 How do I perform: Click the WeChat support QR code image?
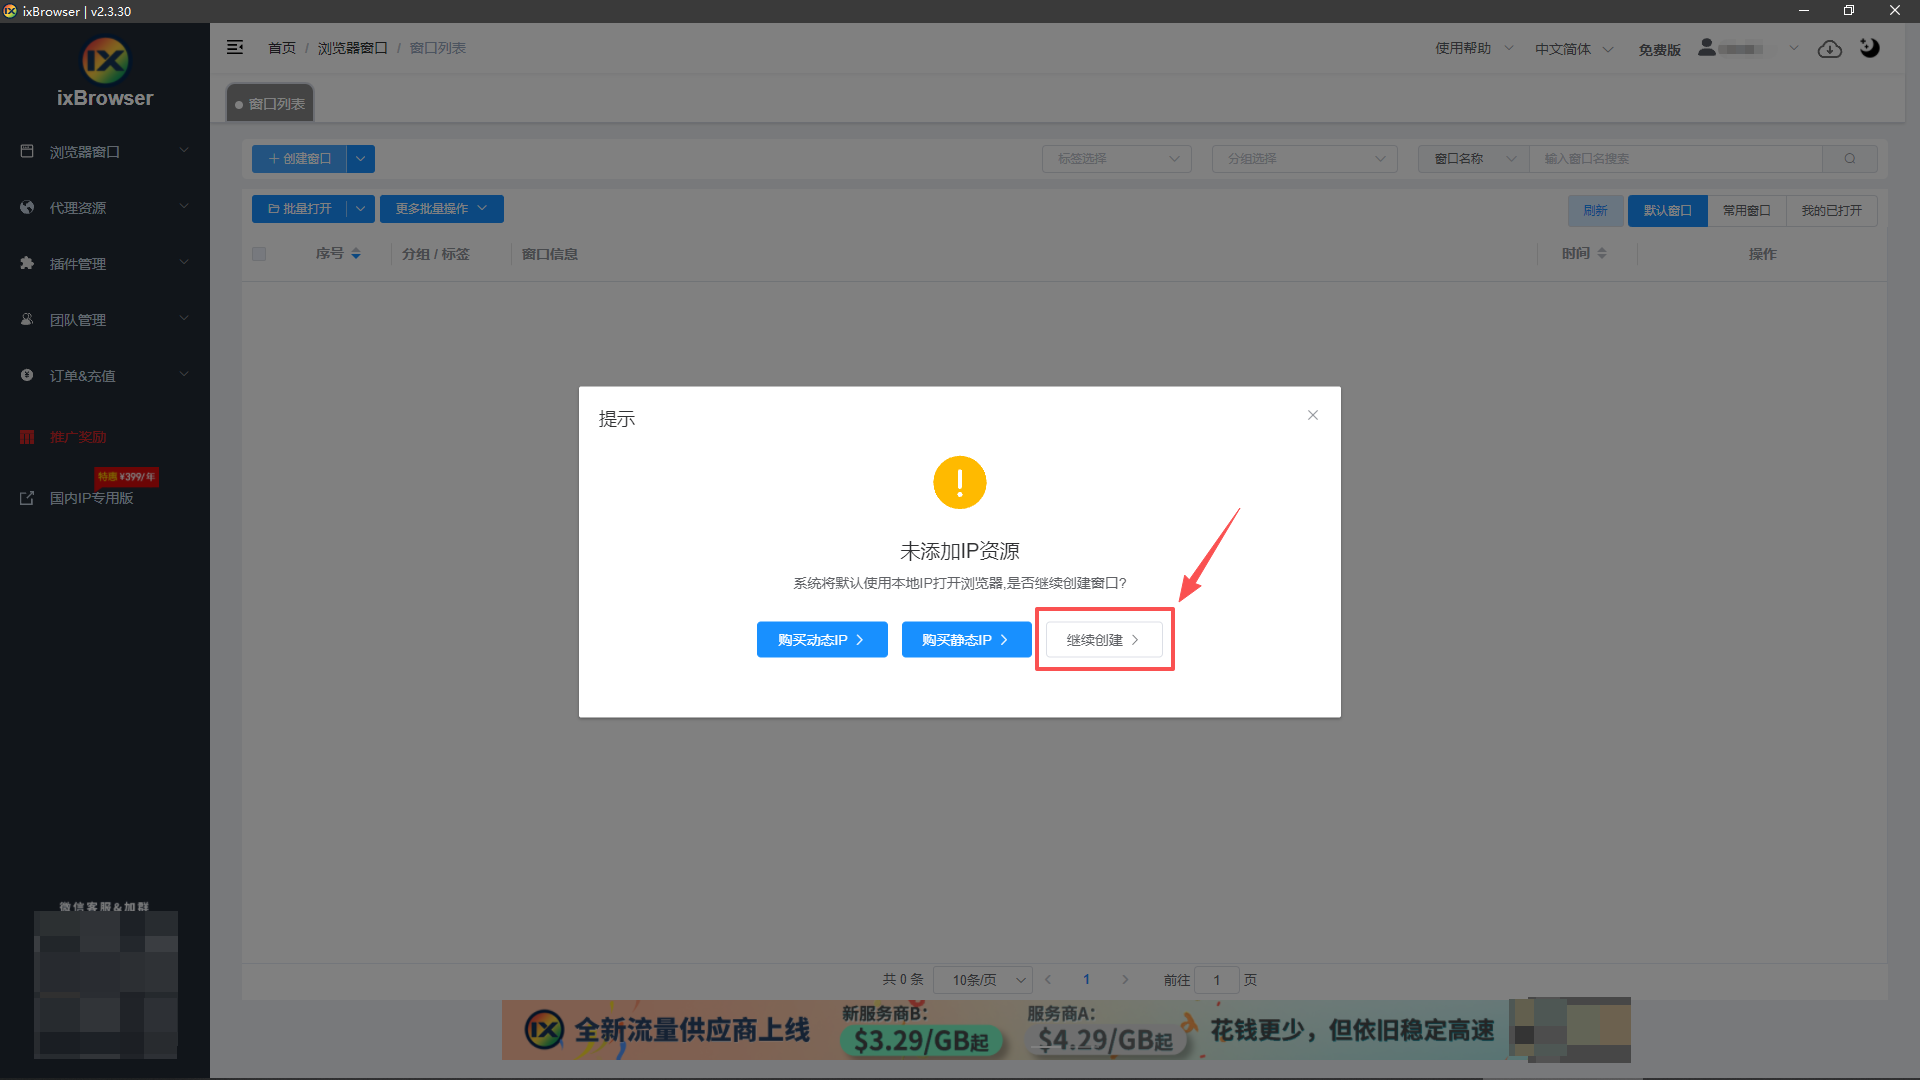(x=106, y=985)
